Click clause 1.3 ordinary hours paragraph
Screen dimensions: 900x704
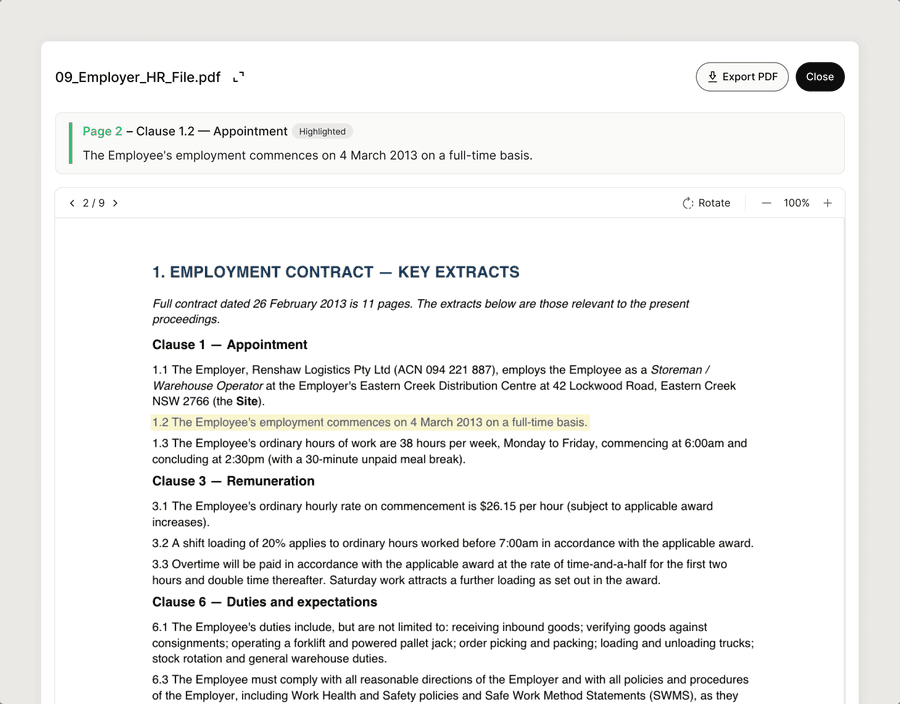449,451
